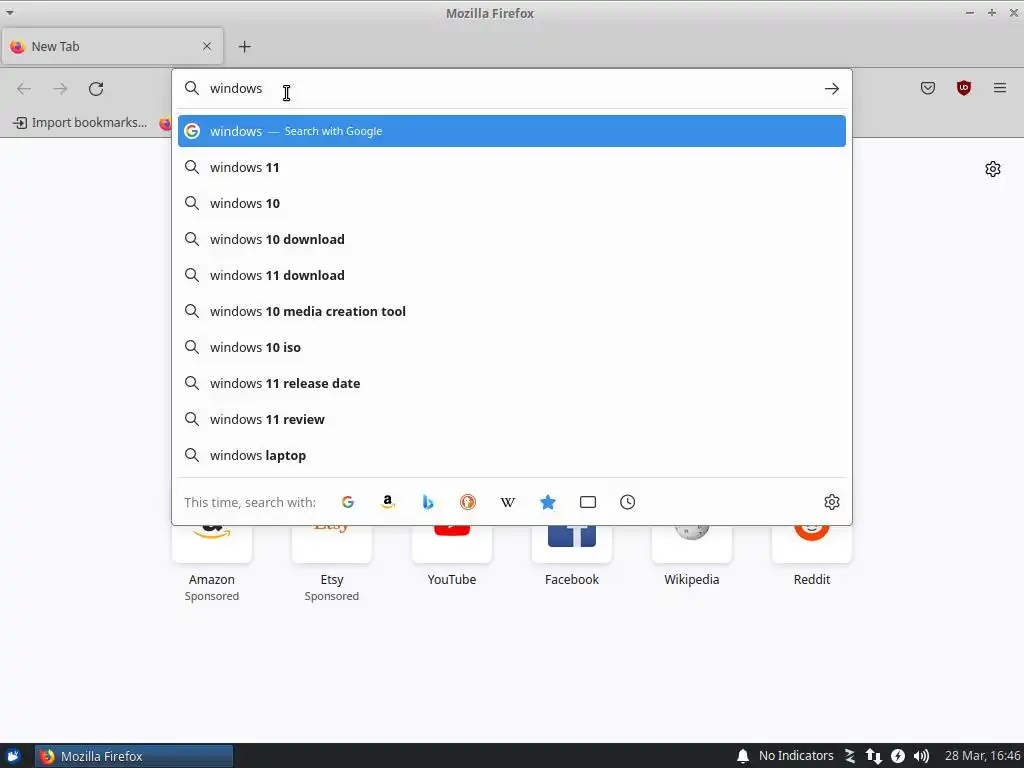The width and height of the screenshot is (1024, 768).
Task: Click the back navigation arrow
Action: pyautogui.click(x=24, y=88)
